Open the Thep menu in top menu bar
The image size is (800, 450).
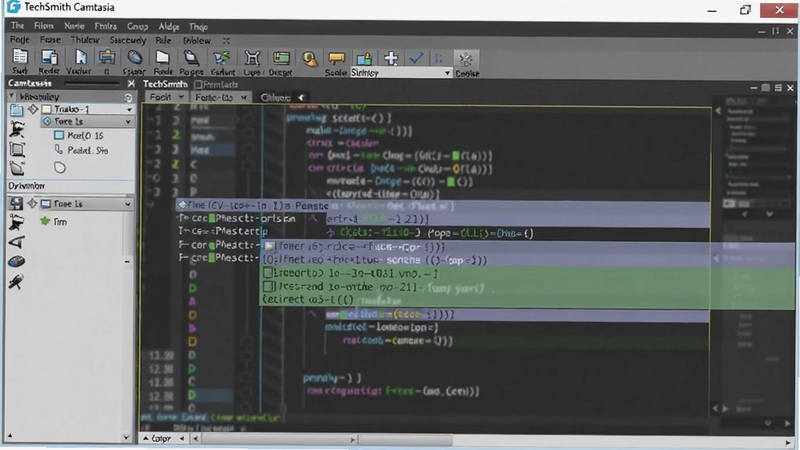(198, 27)
